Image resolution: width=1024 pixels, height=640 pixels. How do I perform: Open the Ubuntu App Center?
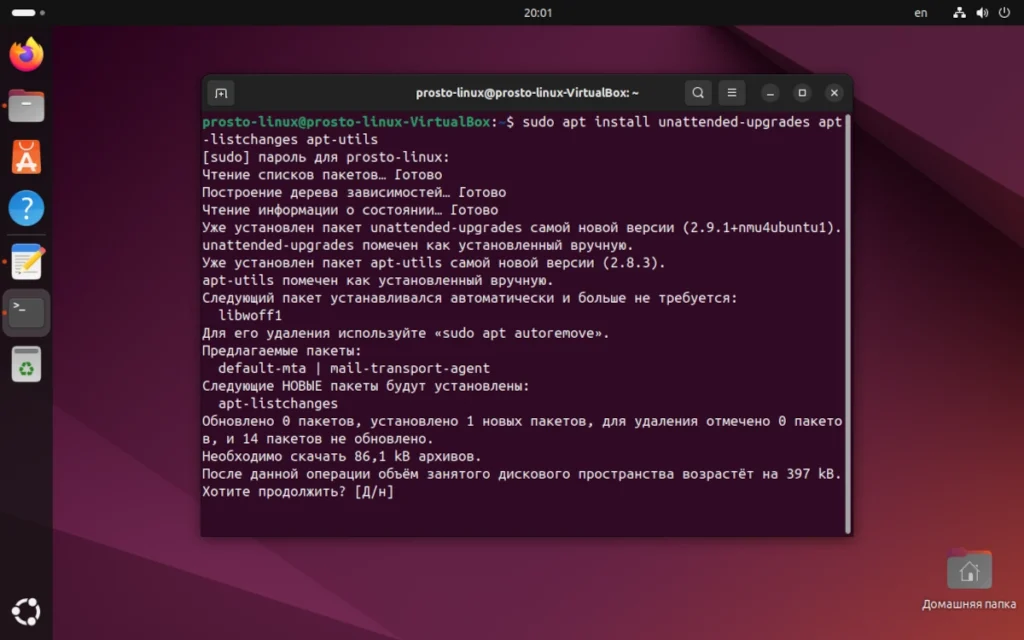pos(26,157)
